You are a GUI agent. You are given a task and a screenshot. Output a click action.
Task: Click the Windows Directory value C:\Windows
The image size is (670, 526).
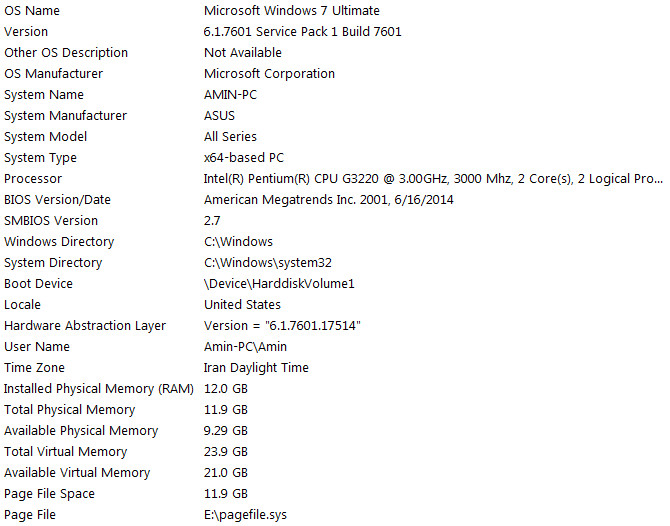[x=238, y=242]
